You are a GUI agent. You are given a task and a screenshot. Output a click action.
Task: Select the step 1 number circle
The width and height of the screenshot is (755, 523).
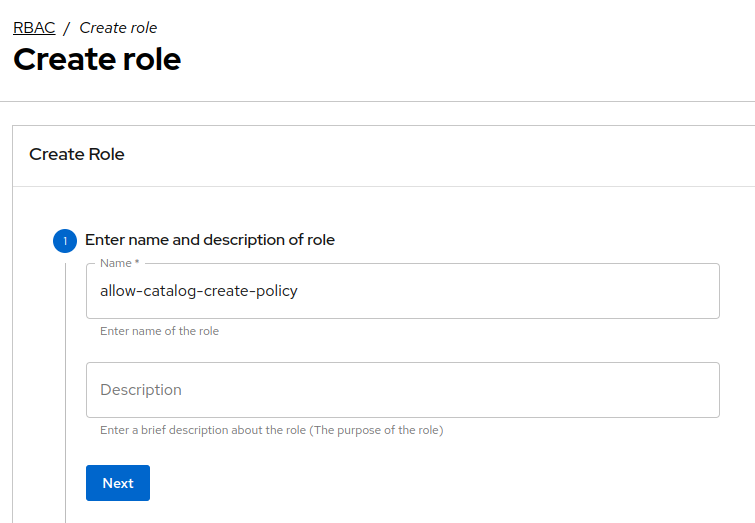click(65, 241)
